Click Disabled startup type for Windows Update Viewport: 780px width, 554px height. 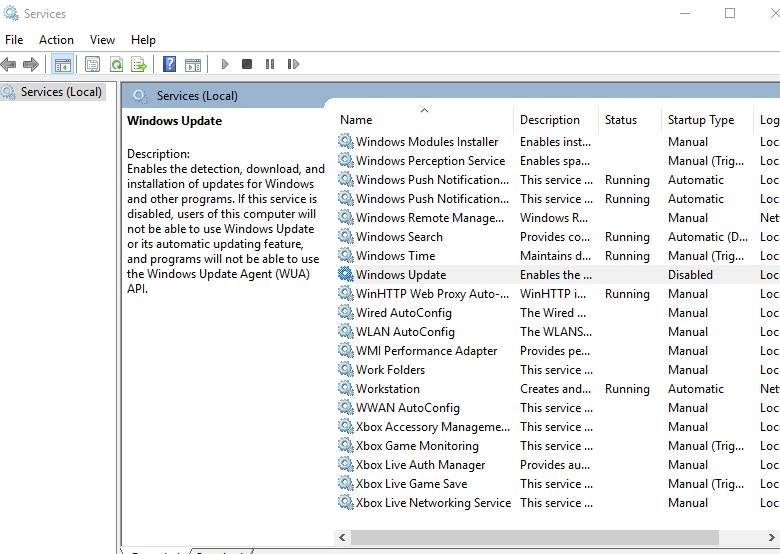point(690,275)
